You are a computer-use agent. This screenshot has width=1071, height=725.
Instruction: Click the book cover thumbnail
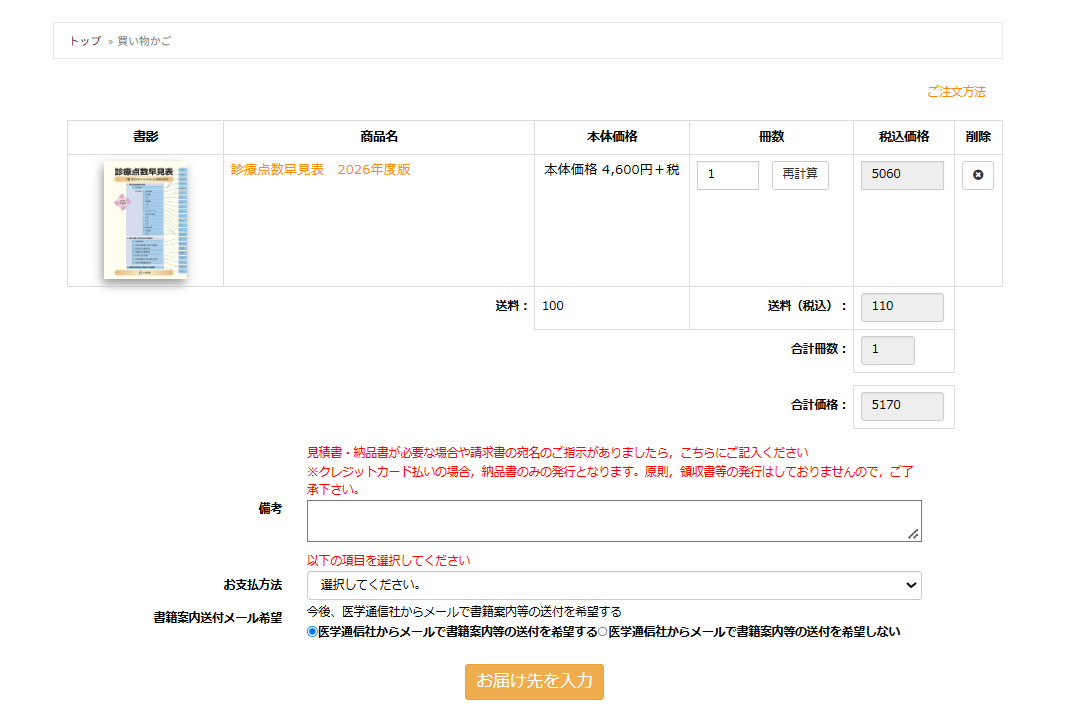click(x=145, y=220)
